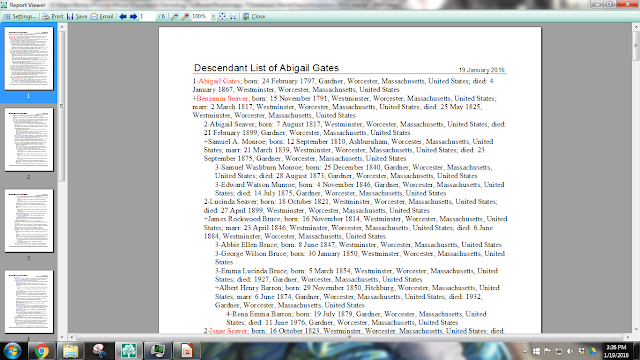Select page 2 thumbnail
Viewport: 640px width, 360px height.
(29, 140)
